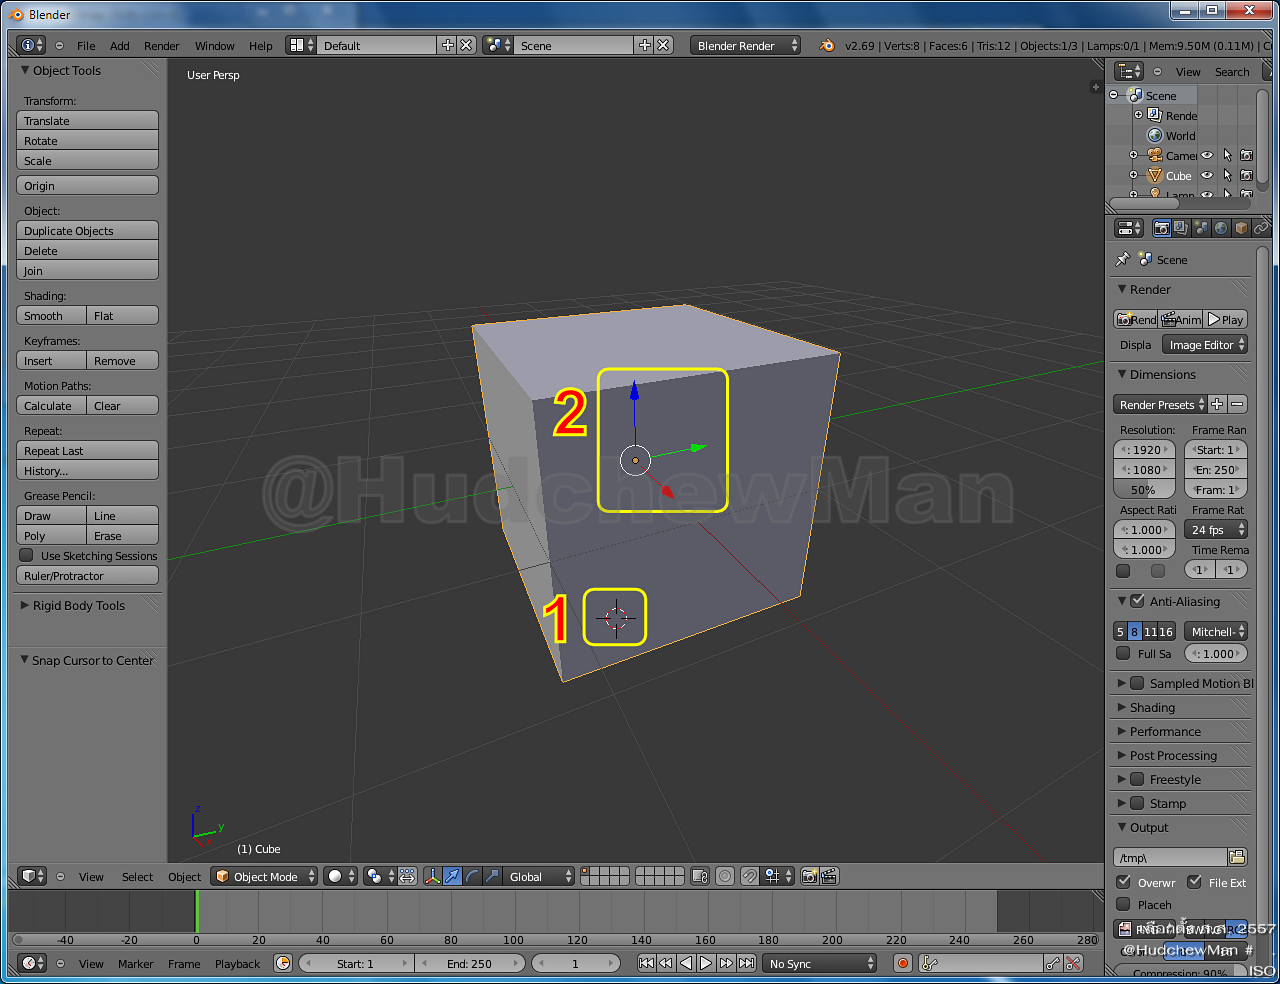Open the No Sync playback dropdown
1280x984 pixels.
tap(820, 963)
